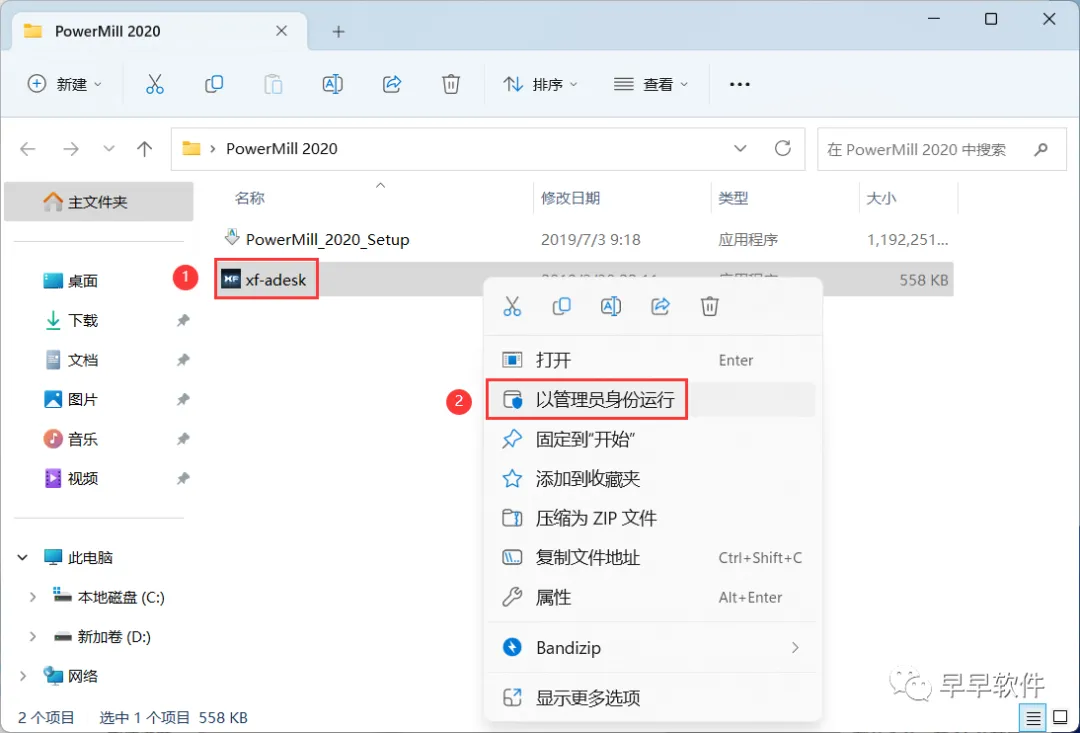Select 以管理员身份运行 in context menu
The width and height of the screenshot is (1080, 733).
click(x=652, y=400)
